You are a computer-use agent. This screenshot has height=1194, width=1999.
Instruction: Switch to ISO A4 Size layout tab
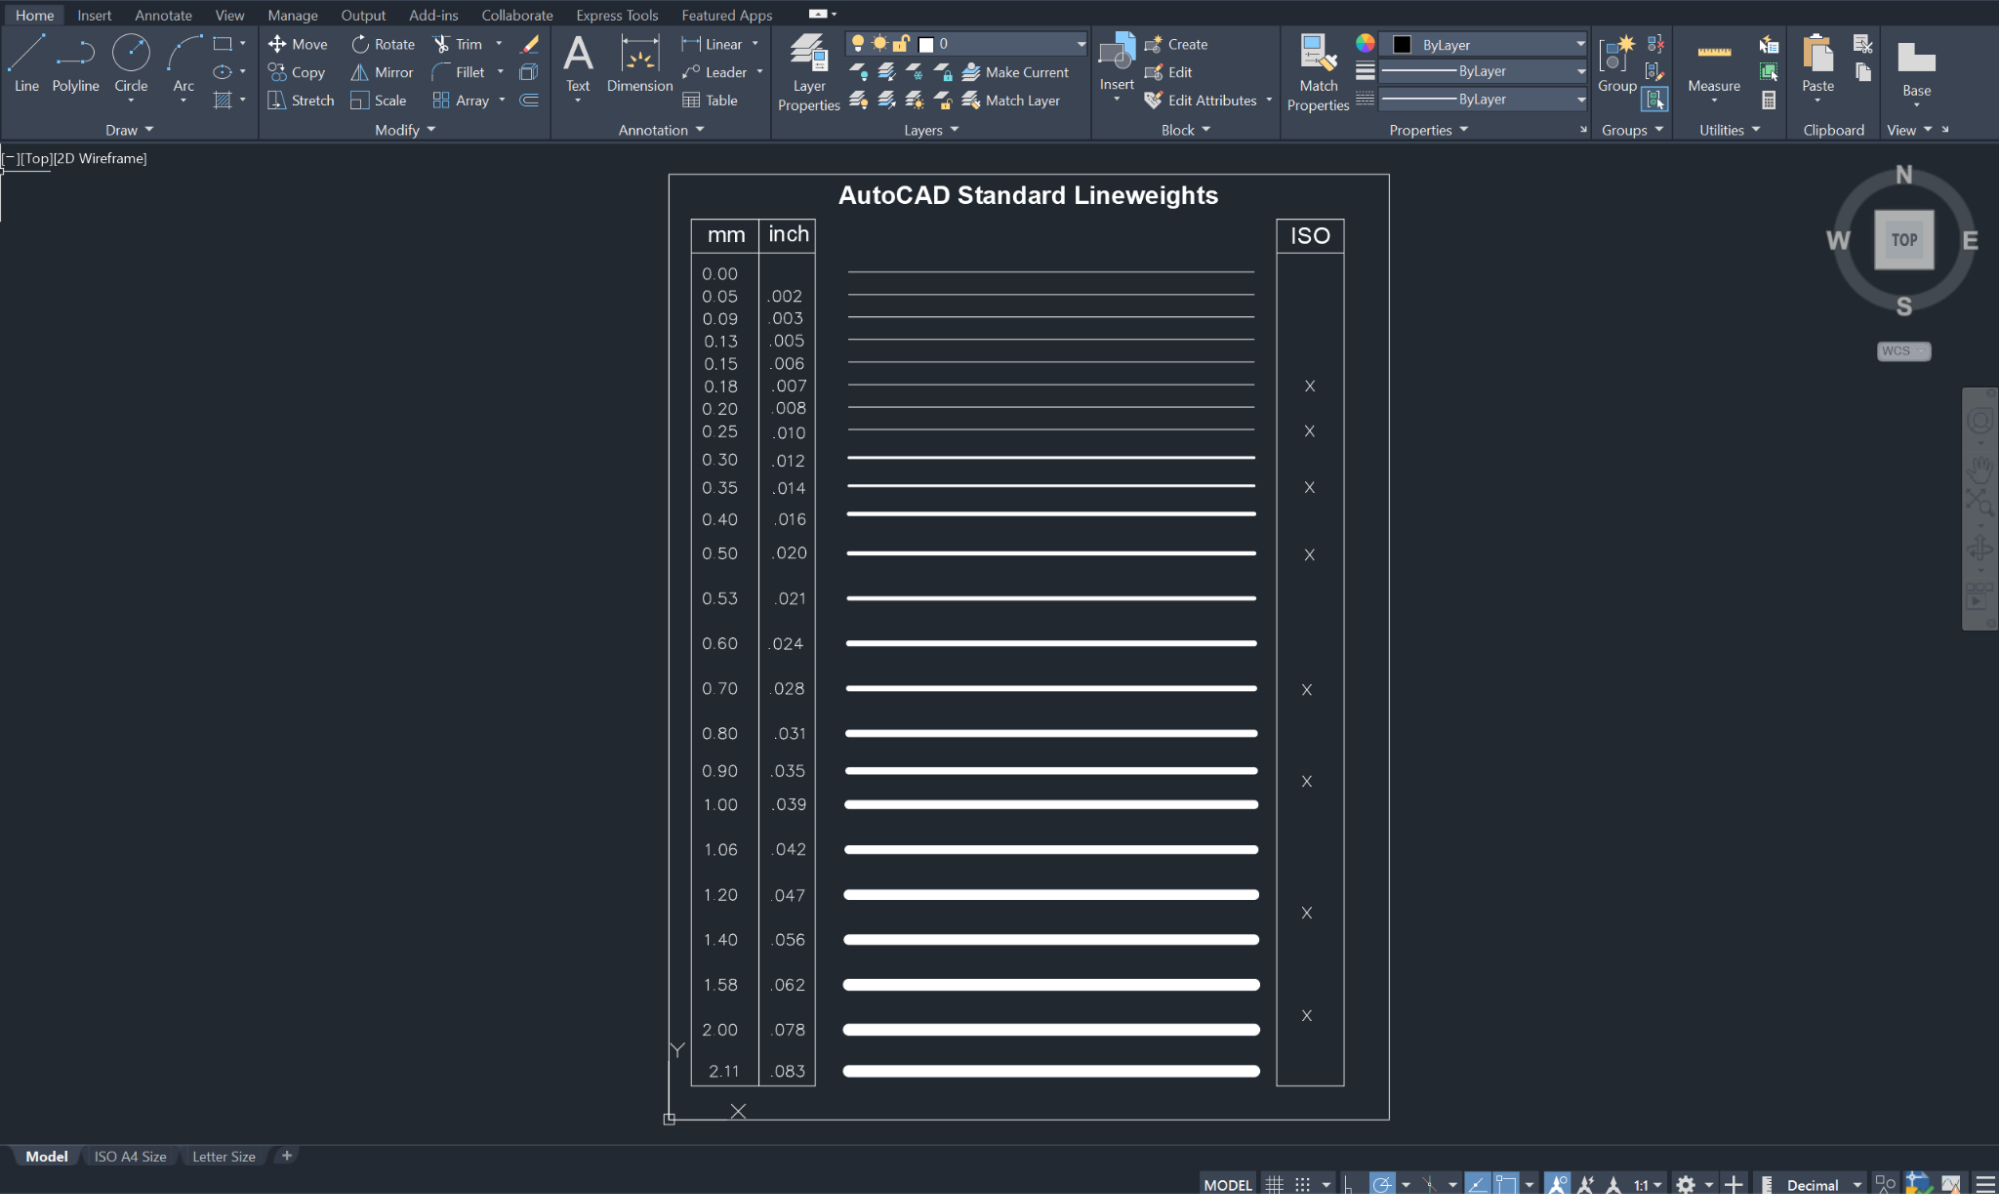pyautogui.click(x=130, y=1156)
